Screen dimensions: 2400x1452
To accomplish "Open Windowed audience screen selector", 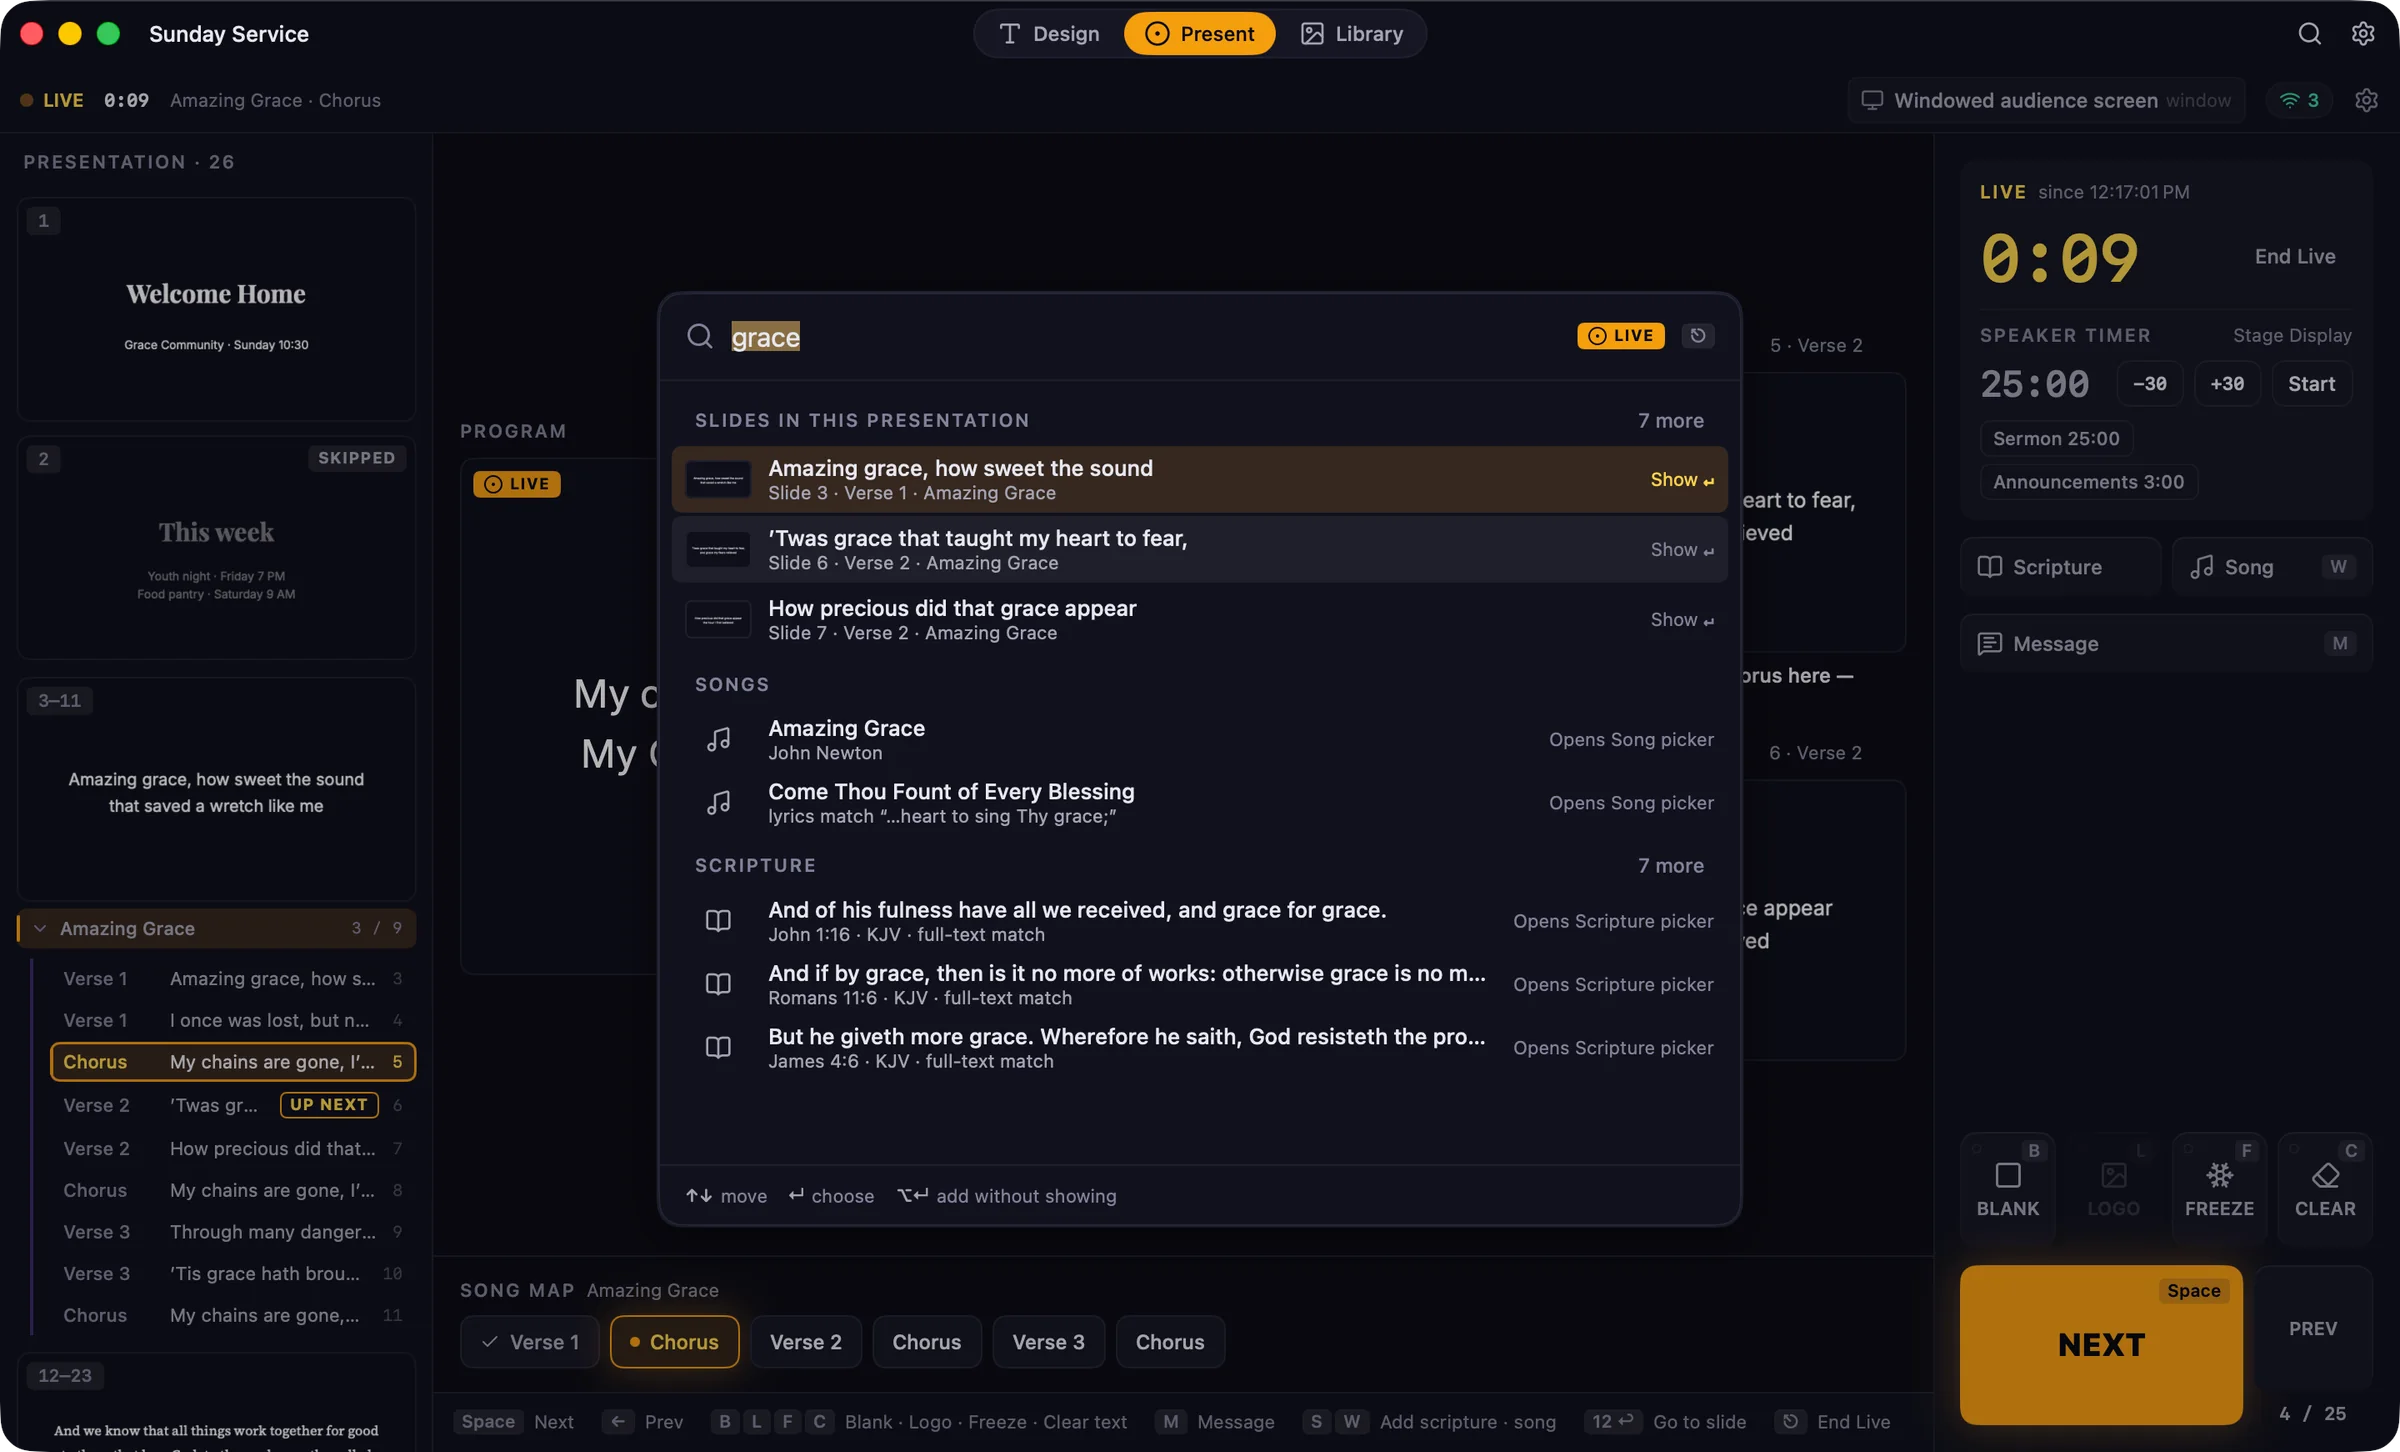I will (2047, 100).
